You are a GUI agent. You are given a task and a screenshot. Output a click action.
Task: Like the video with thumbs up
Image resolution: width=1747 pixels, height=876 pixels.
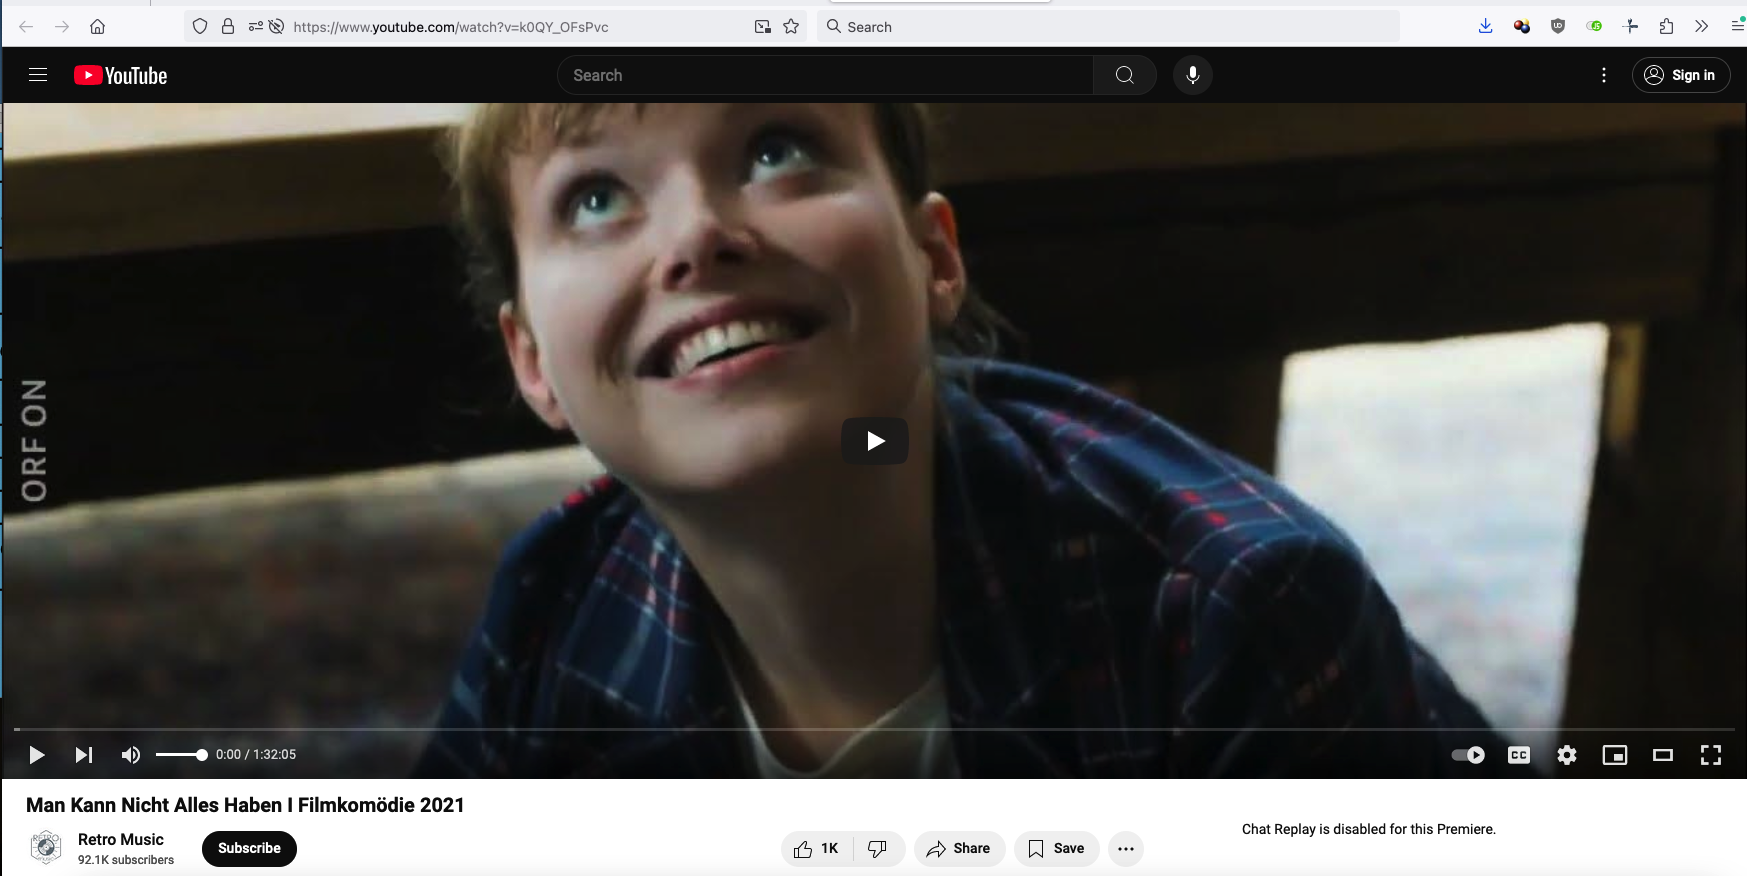(817, 849)
